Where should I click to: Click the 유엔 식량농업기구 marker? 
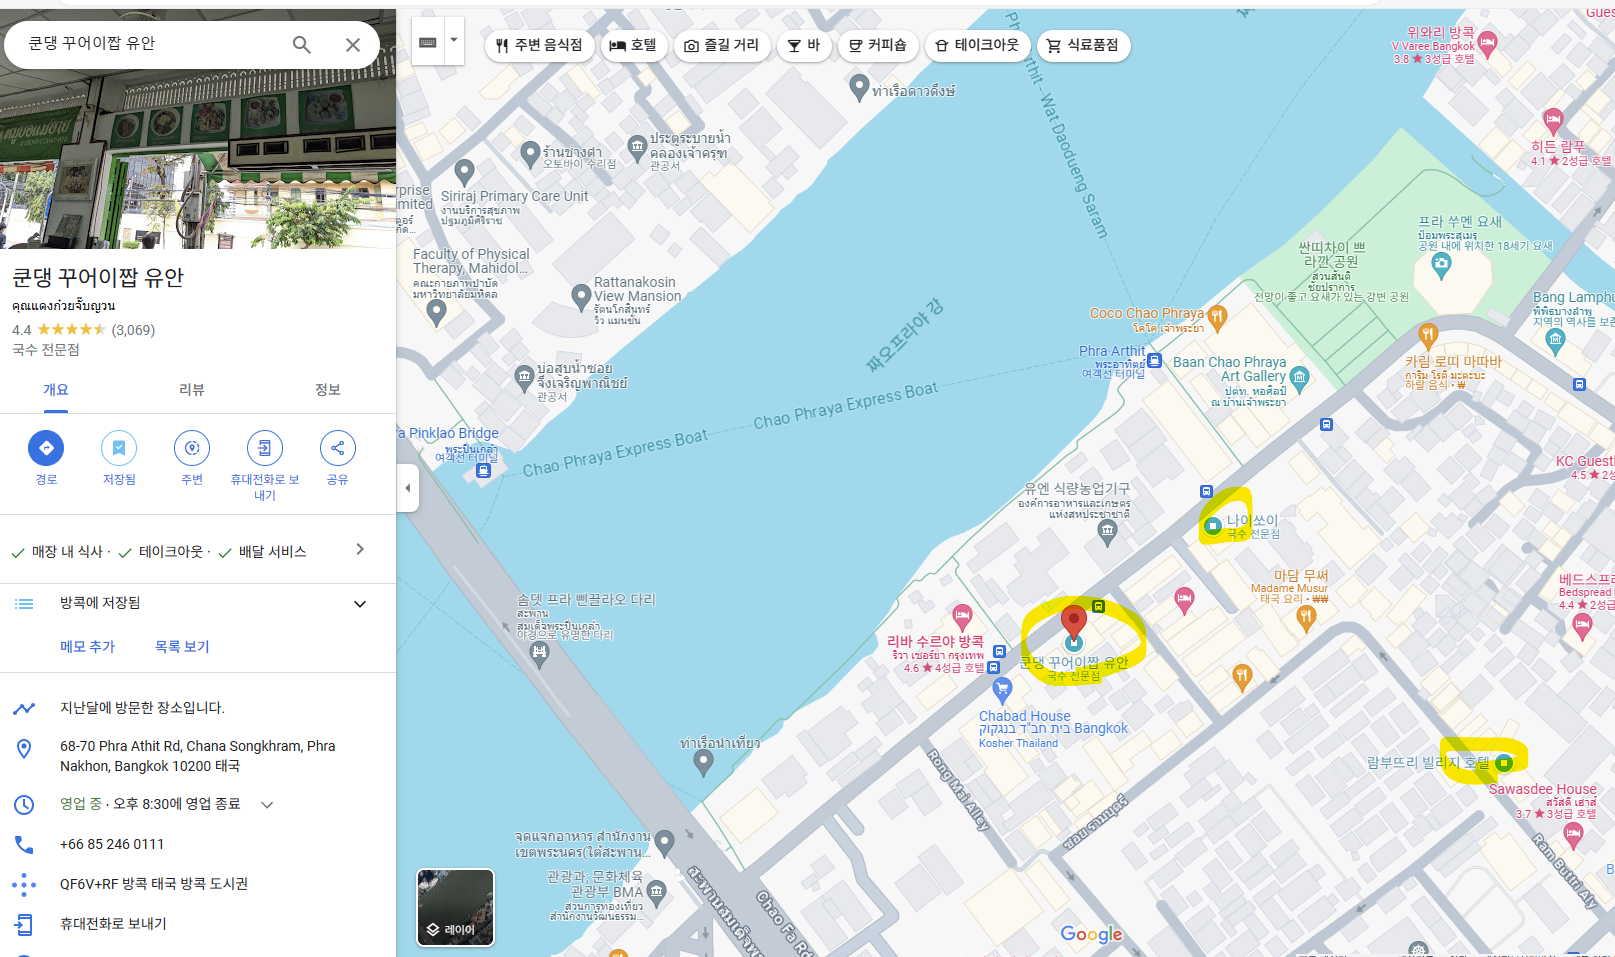click(1107, 533)
